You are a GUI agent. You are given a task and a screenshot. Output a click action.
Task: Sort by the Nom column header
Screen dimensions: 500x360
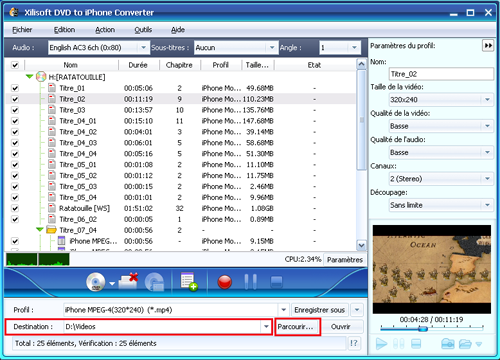(70, 65)
